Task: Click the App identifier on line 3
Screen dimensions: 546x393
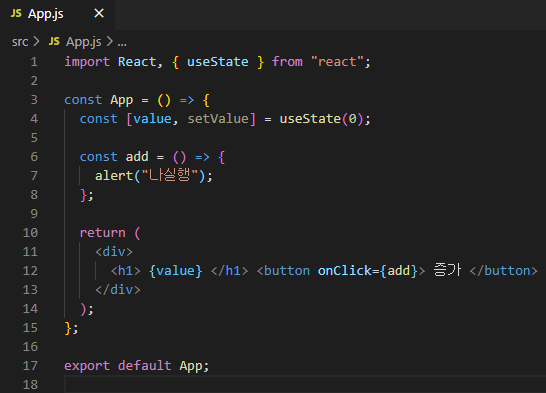Action: tap(122, 100)
